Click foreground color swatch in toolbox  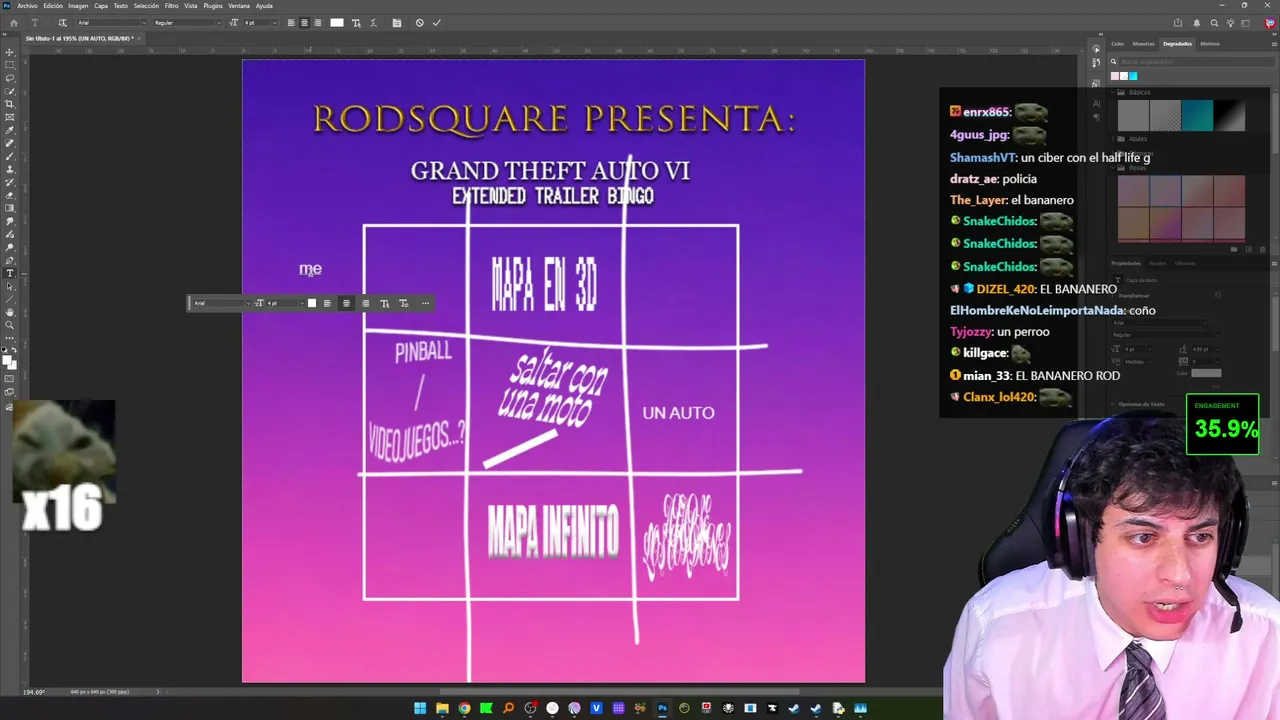coord(8,358)
